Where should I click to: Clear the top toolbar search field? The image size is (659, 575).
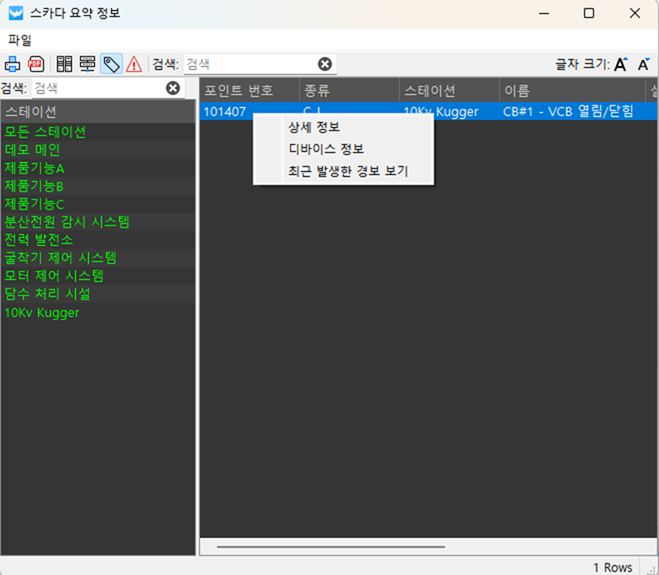(324, 64)
